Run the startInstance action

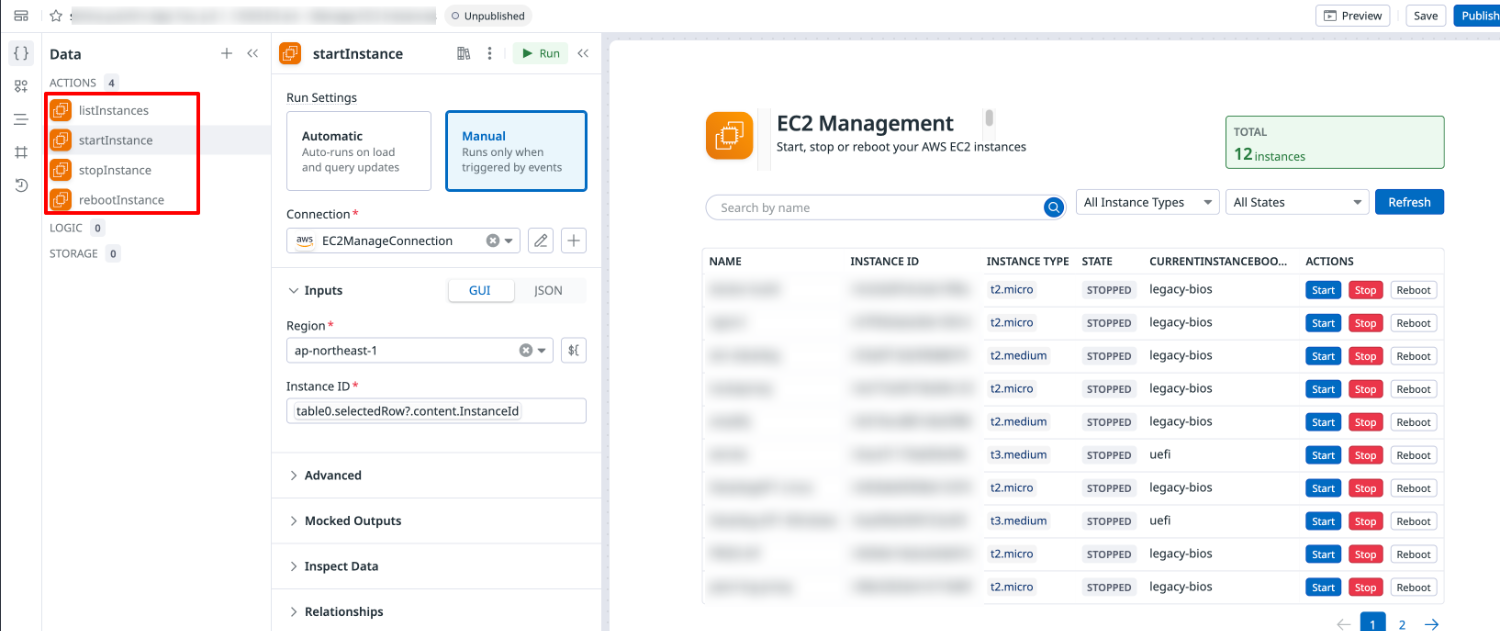click(540, 54)
